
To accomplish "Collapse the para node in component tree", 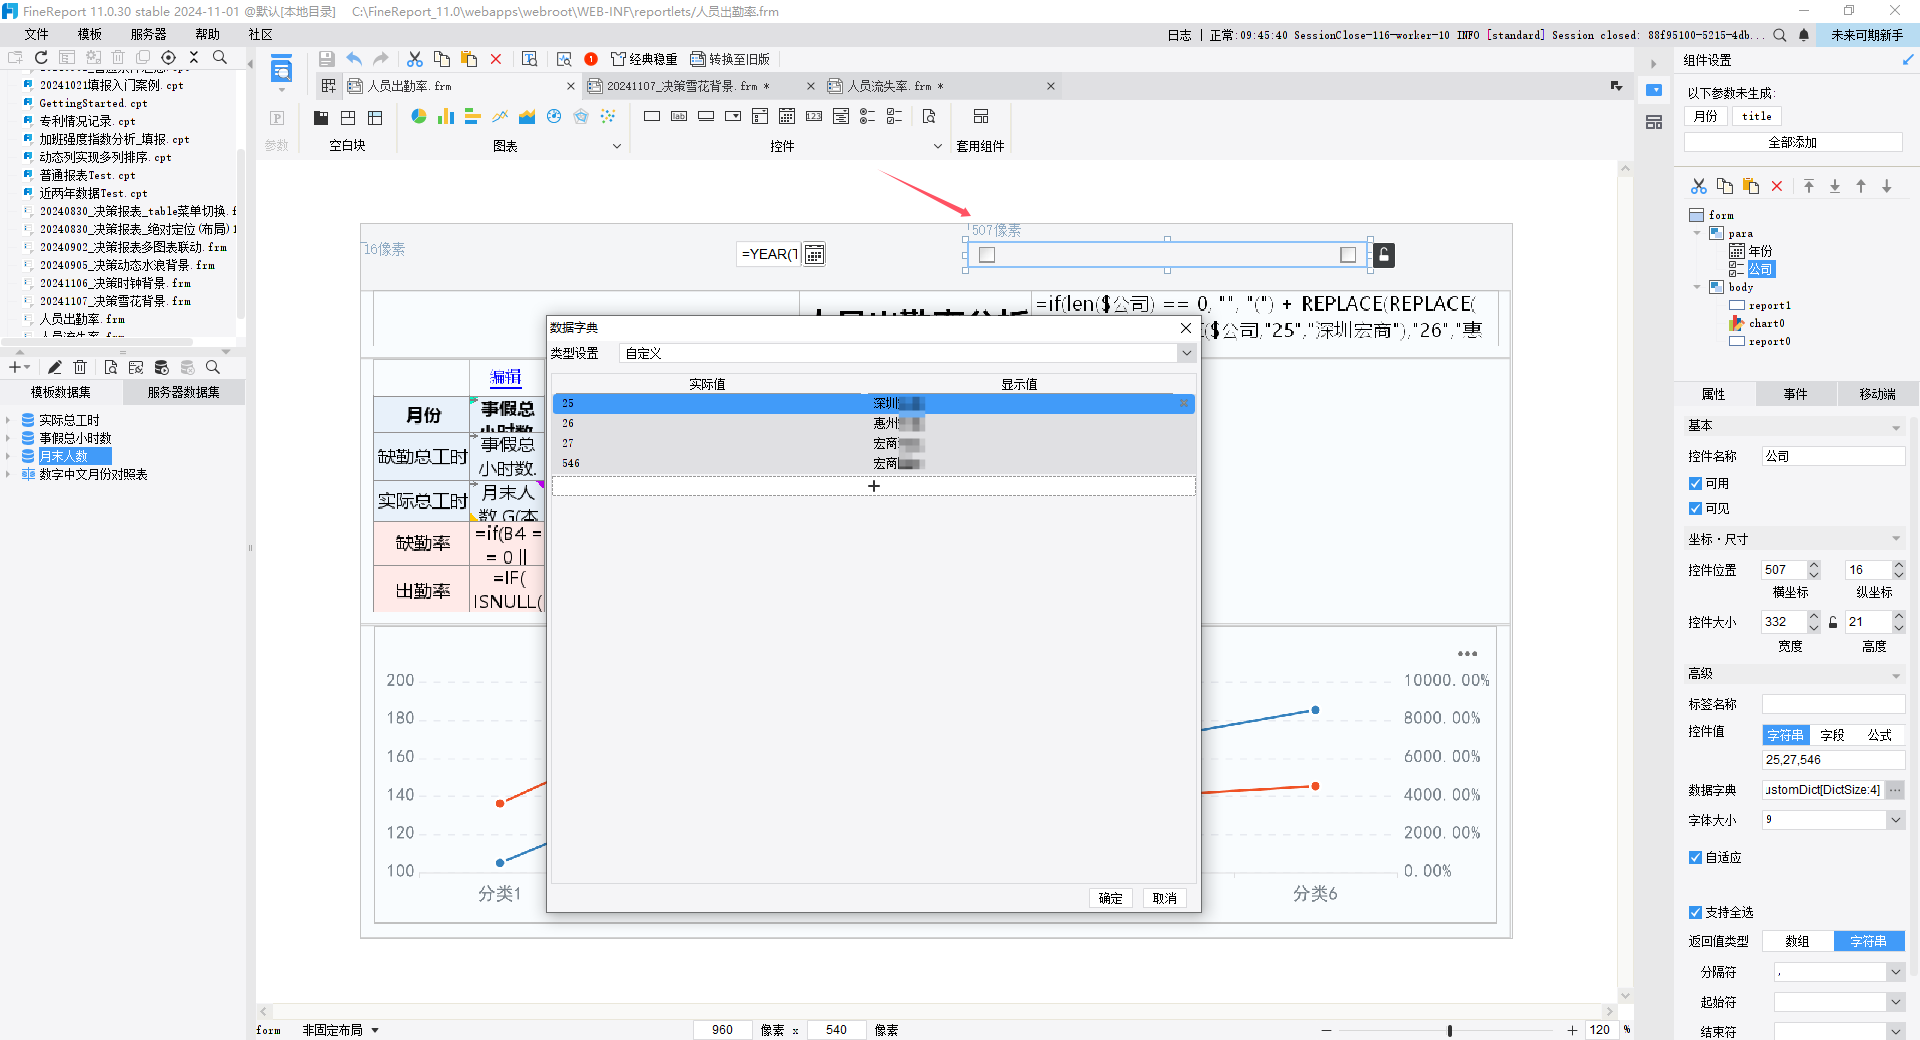I will 1697,233.
